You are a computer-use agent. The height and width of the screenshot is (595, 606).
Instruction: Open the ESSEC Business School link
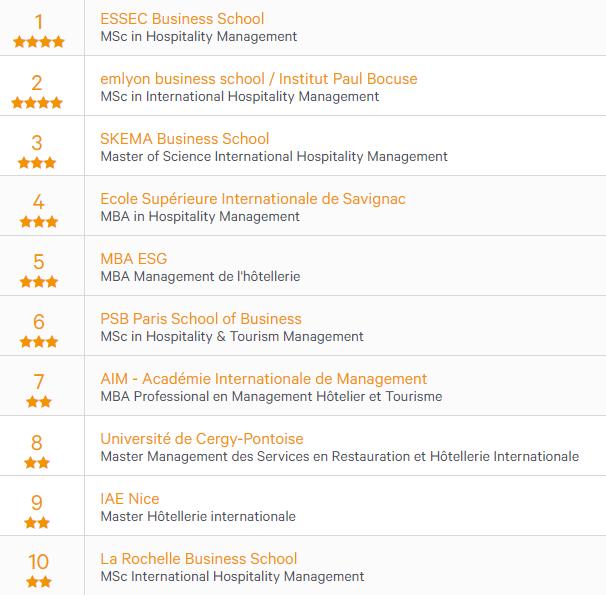[182, 19]
